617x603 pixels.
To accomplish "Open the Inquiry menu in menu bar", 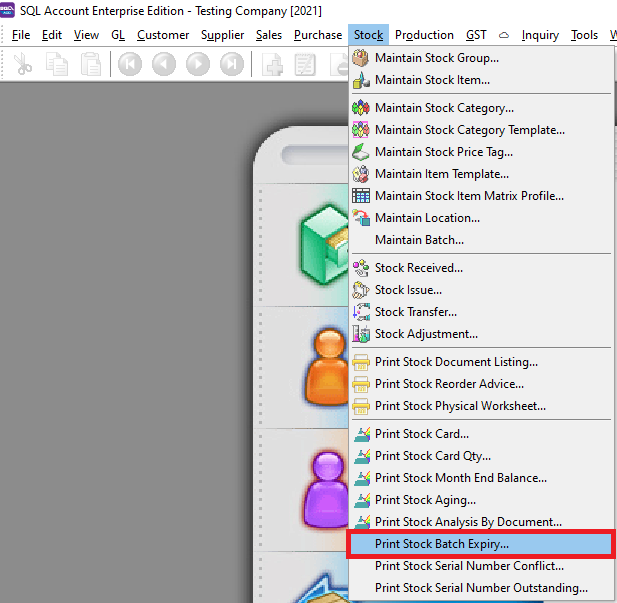I will point(540,35).
